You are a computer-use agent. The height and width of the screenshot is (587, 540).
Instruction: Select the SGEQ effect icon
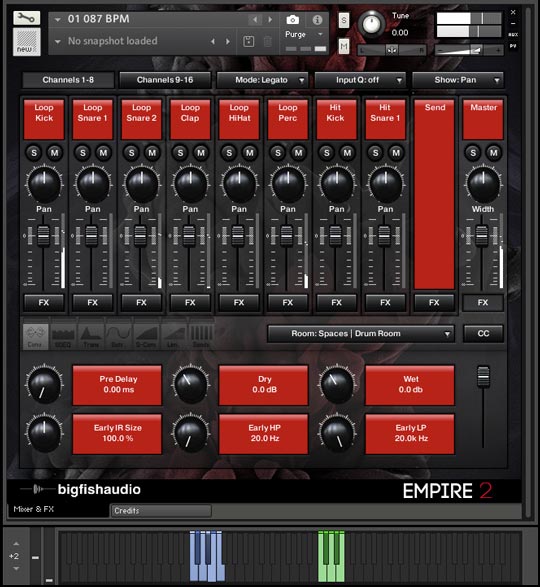63,337
